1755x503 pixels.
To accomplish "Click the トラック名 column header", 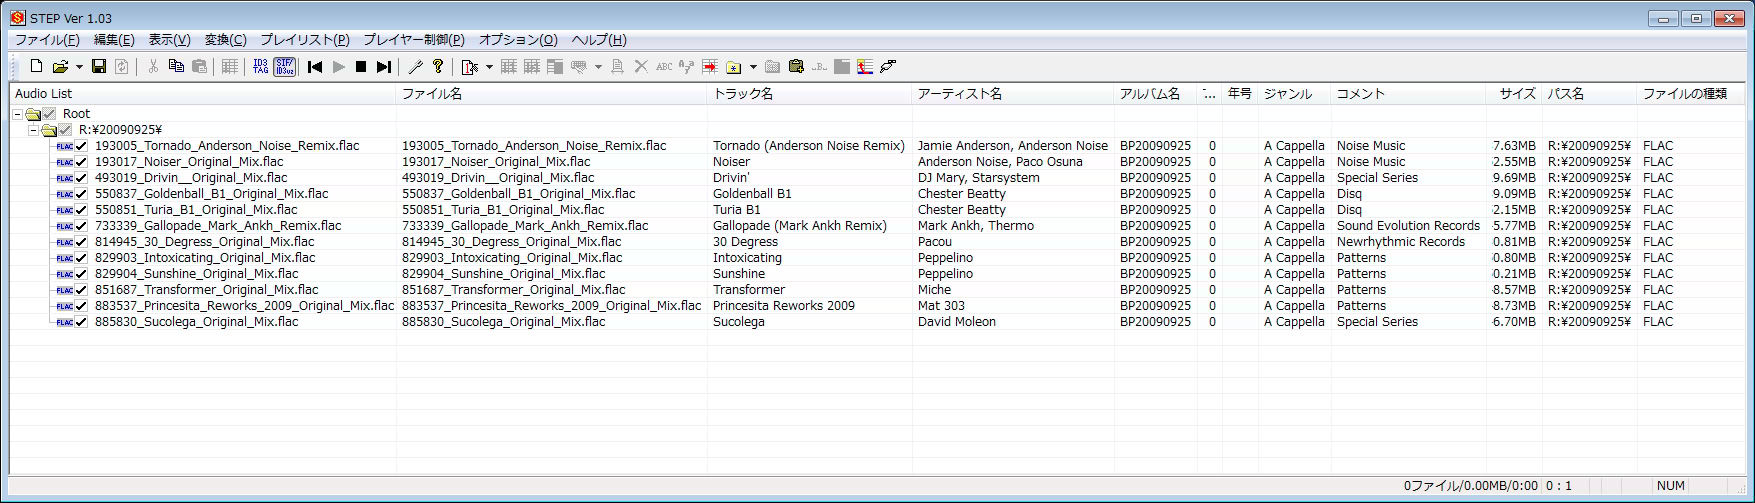I will click(x=743, y=94).
